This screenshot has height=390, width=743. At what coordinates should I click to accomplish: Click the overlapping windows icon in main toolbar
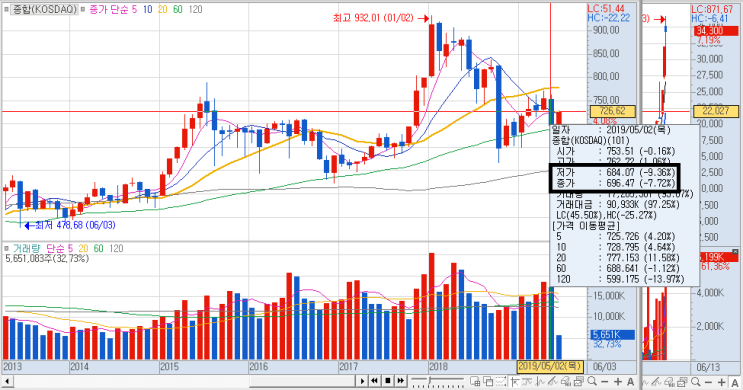point(488,381)
